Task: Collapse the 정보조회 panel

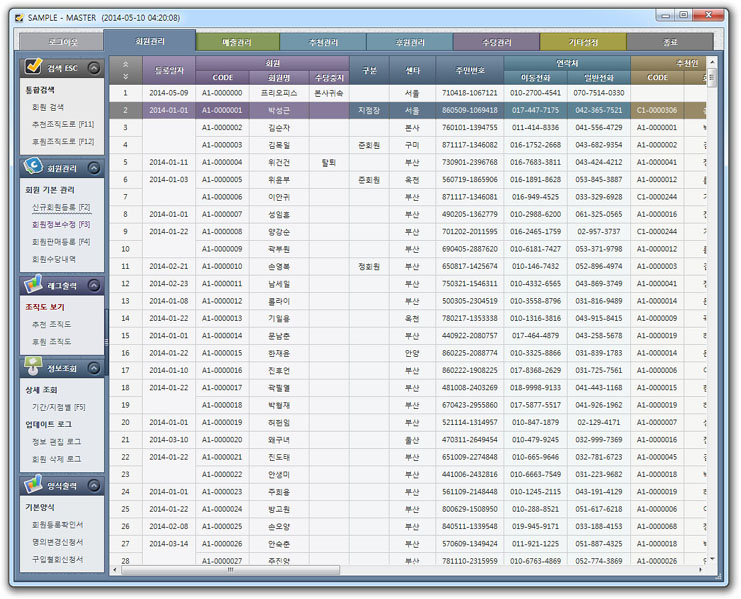Action: click(x=94, y=368)
